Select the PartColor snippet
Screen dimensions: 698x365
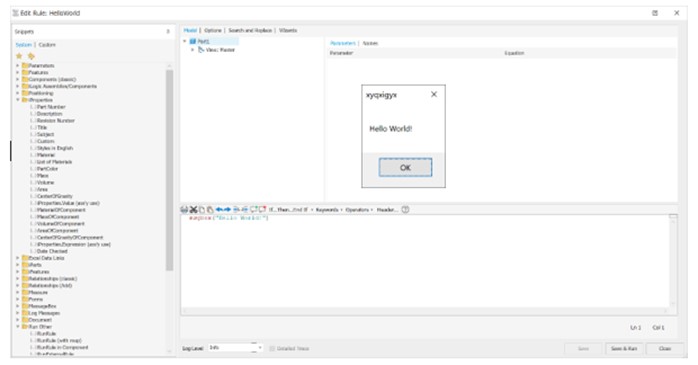point(47,169)
